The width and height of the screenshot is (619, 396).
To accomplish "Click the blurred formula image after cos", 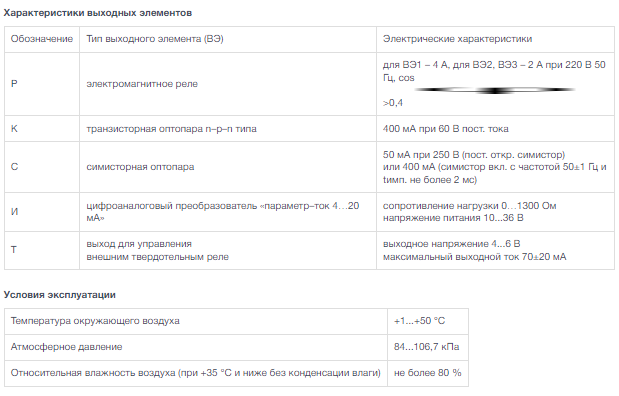I will (x=495, y=90).
